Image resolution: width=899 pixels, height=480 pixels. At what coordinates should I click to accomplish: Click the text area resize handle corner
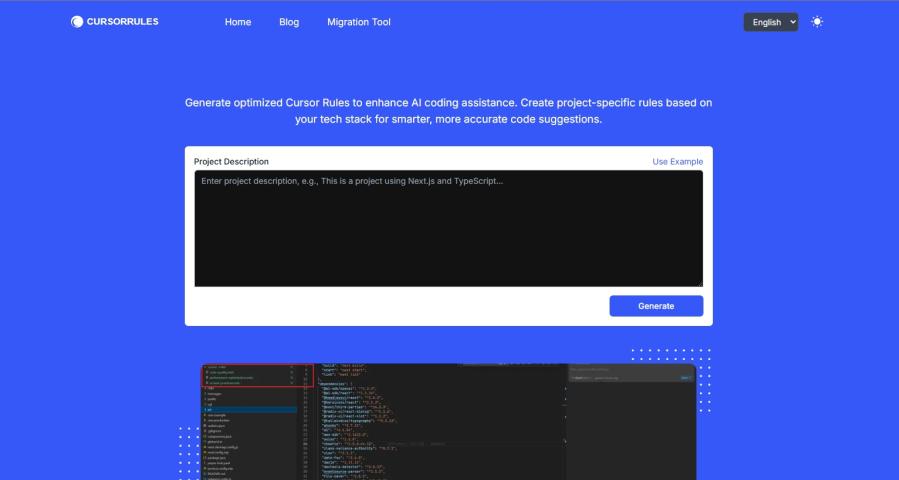(700, 284)
